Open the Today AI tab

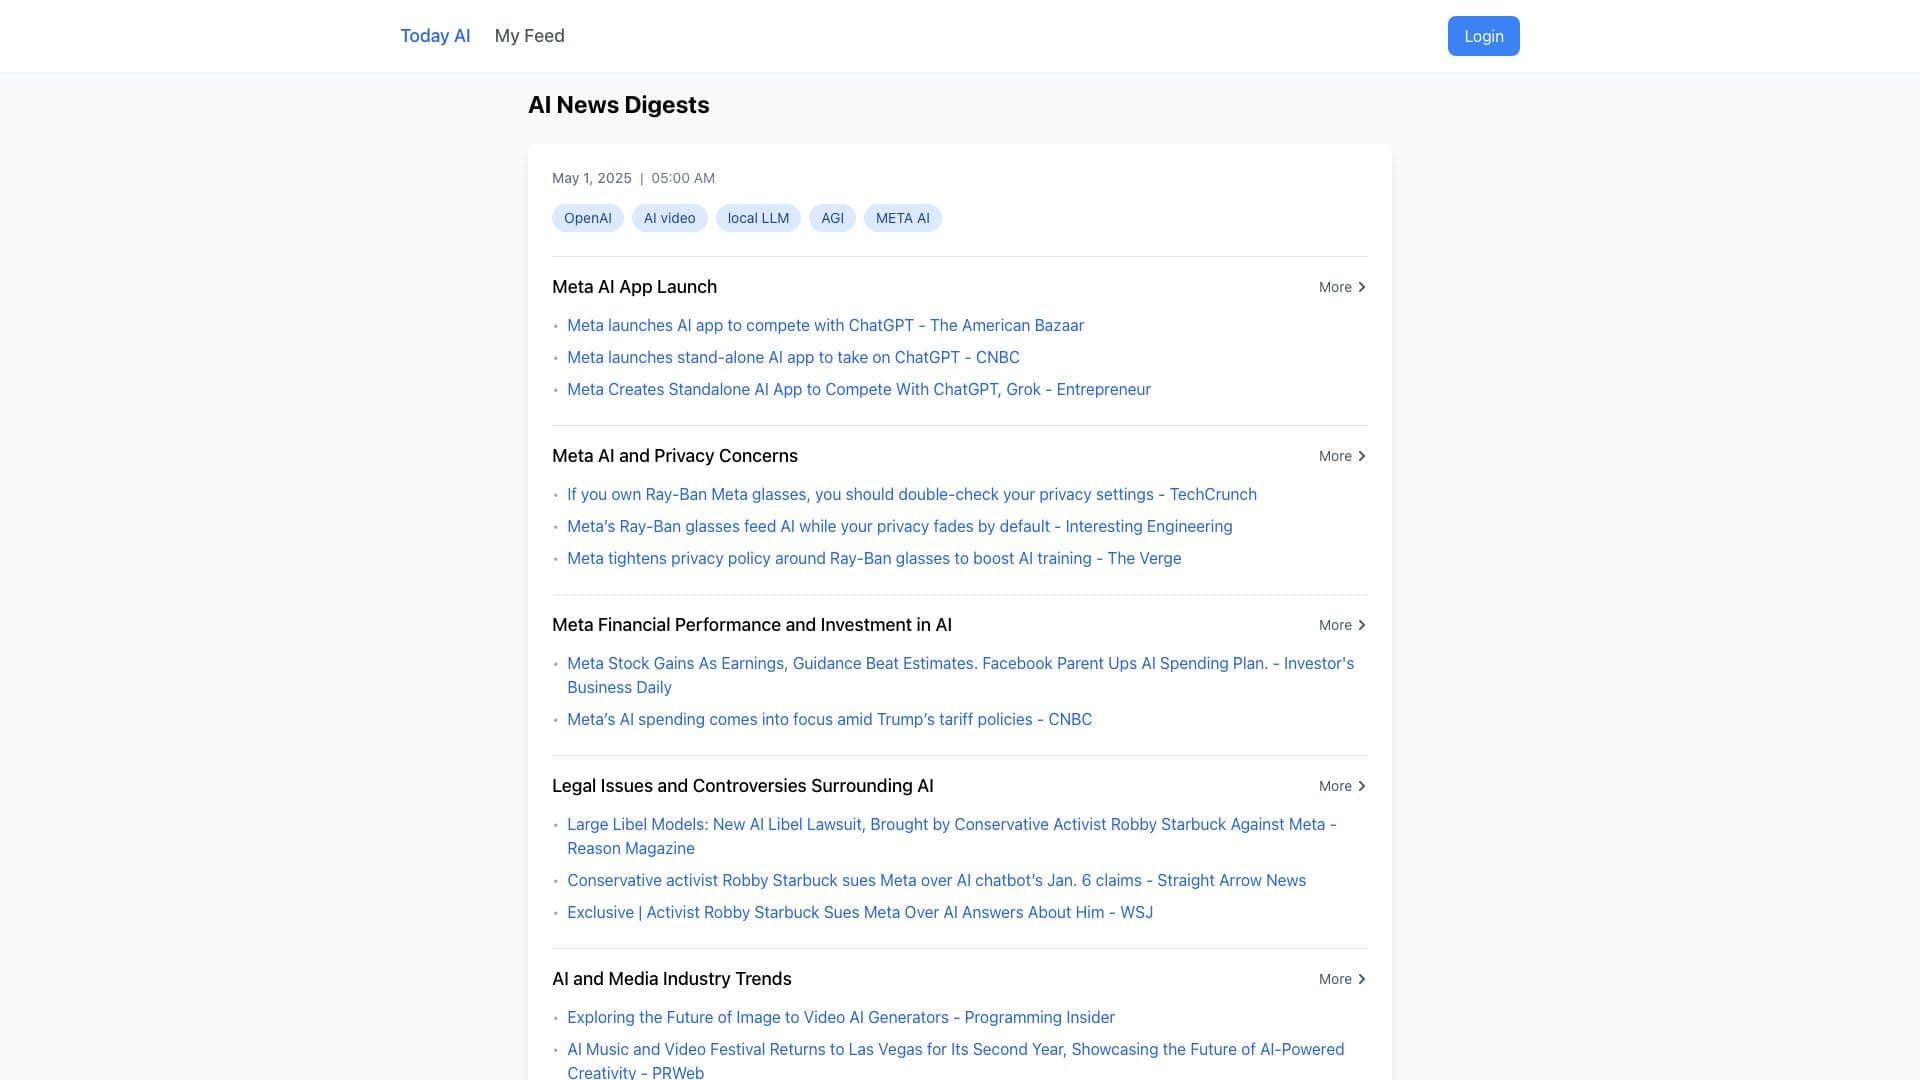click(435, 36)
